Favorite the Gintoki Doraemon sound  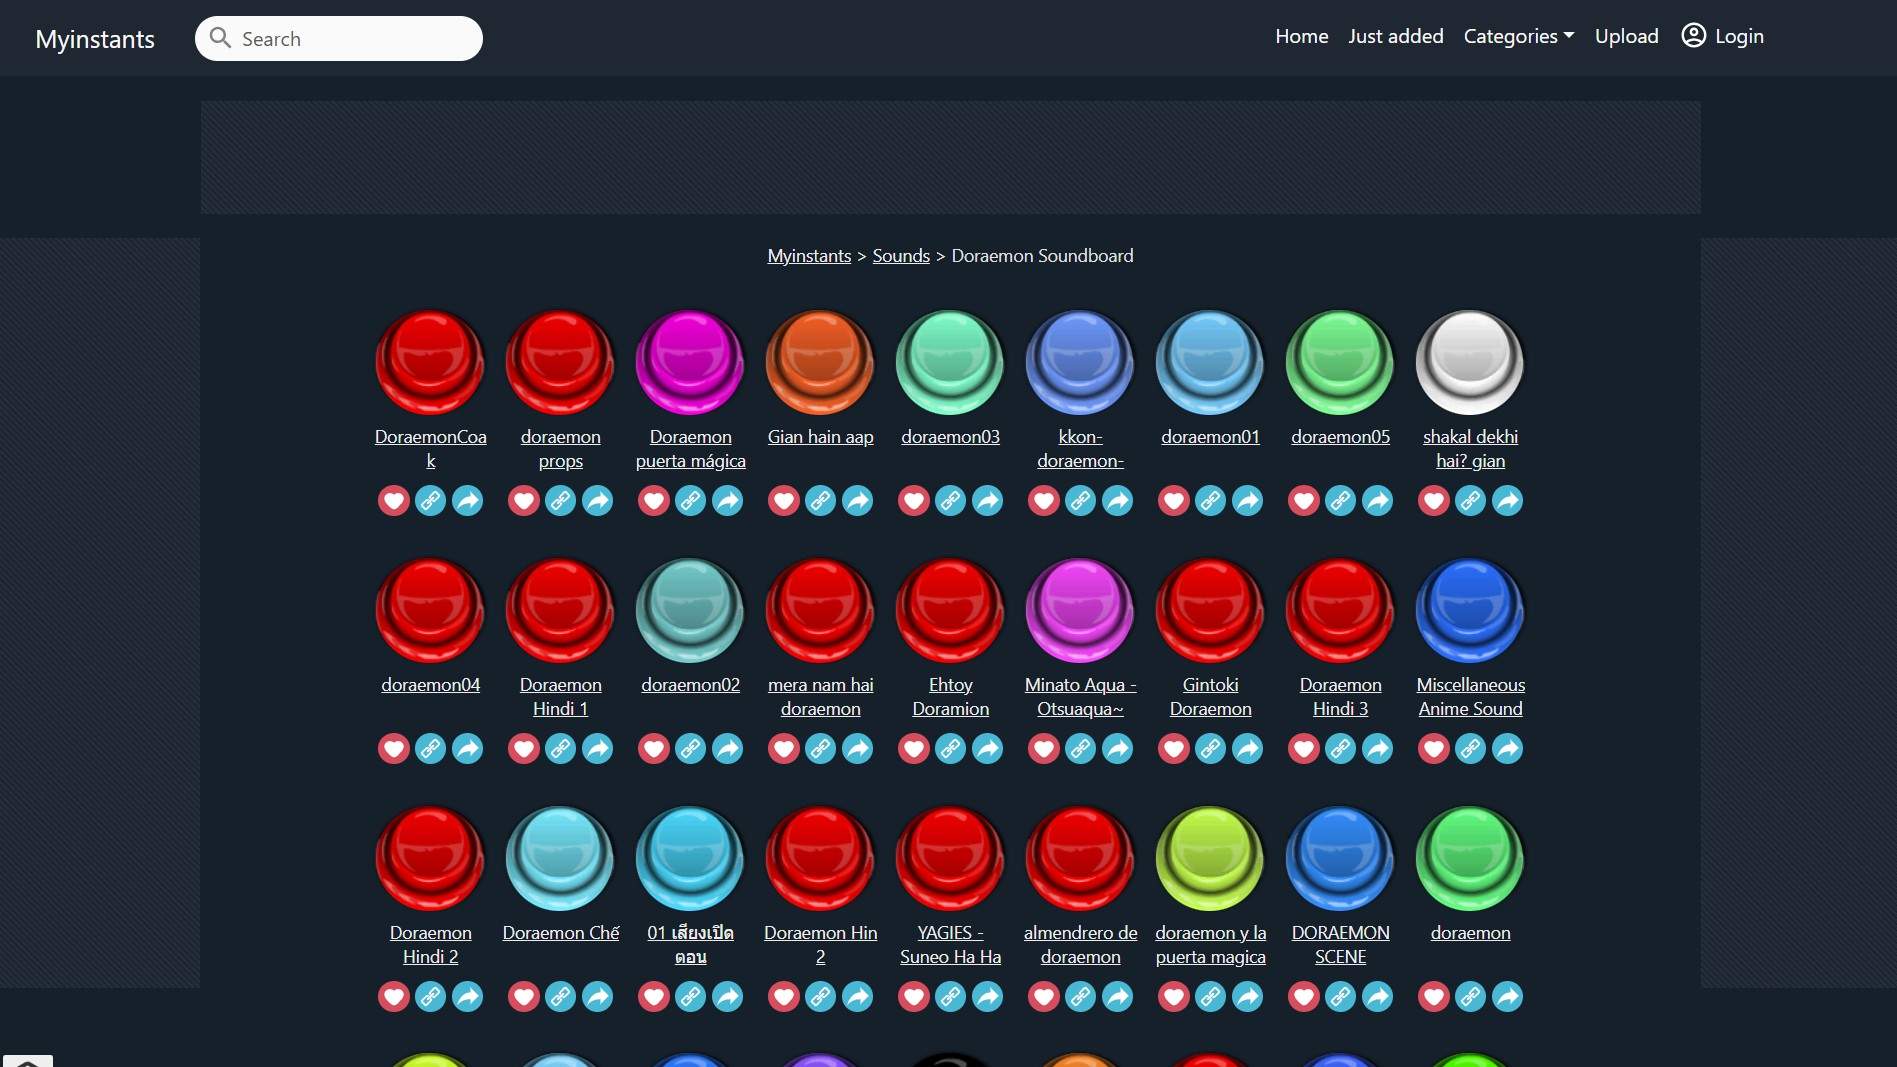coord(1173,748)
